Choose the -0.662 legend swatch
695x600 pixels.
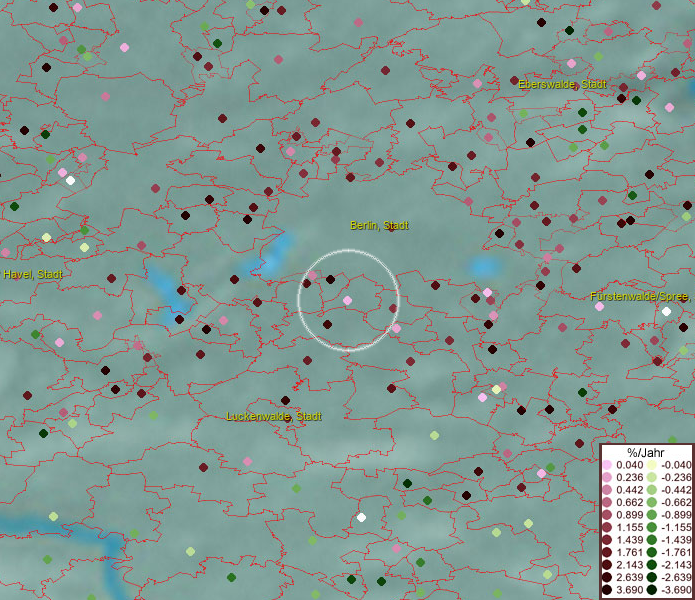651,502
